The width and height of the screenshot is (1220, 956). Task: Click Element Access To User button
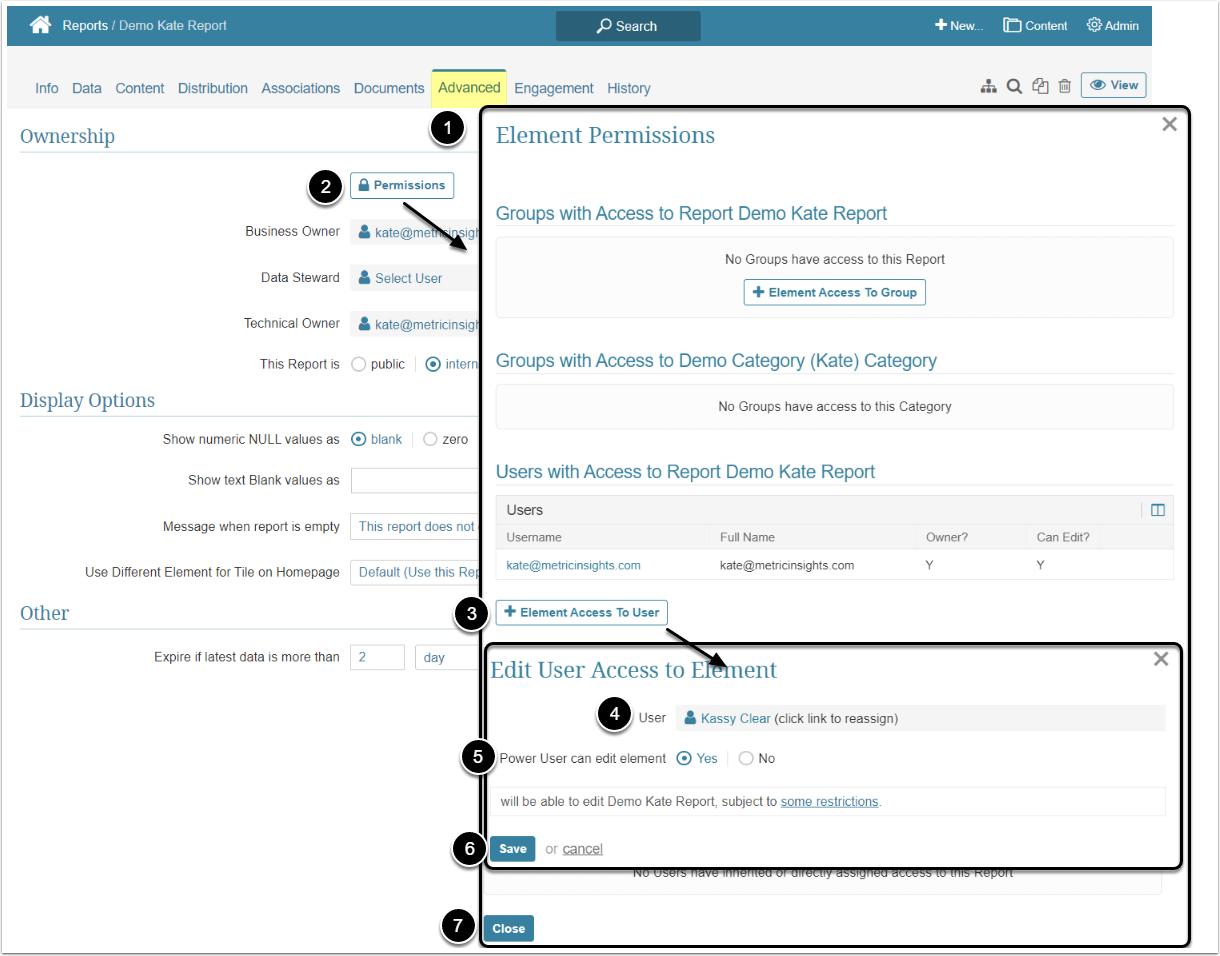(x=581, y=612)
